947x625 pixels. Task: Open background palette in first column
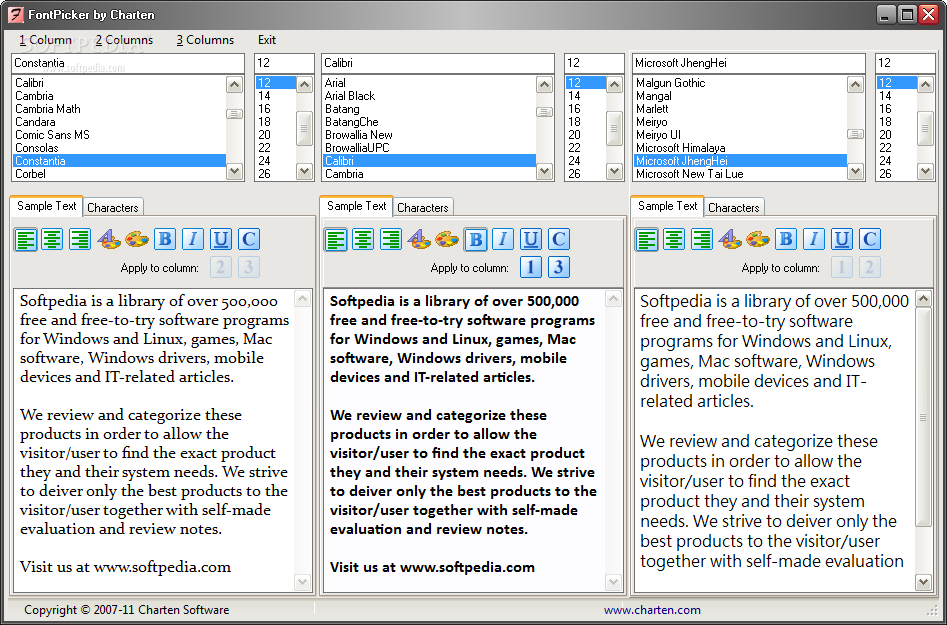click(136, 239)
